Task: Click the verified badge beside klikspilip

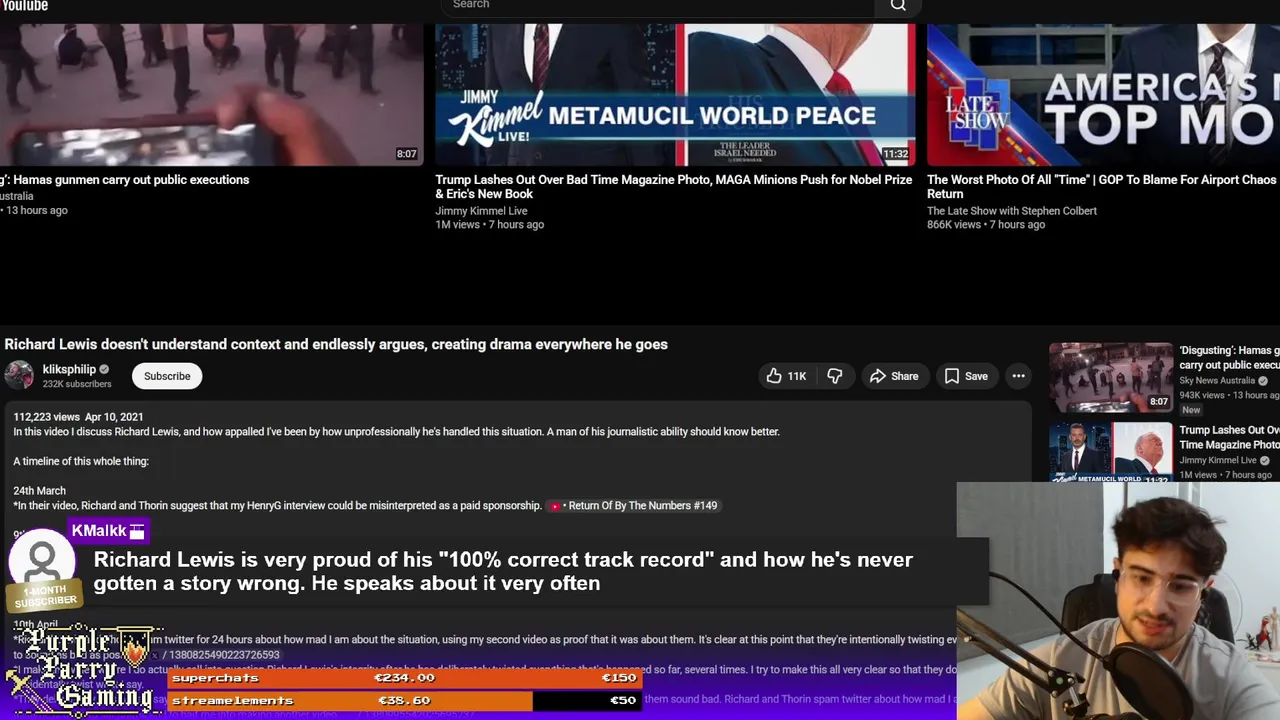Action: click(x=104, y=369)
